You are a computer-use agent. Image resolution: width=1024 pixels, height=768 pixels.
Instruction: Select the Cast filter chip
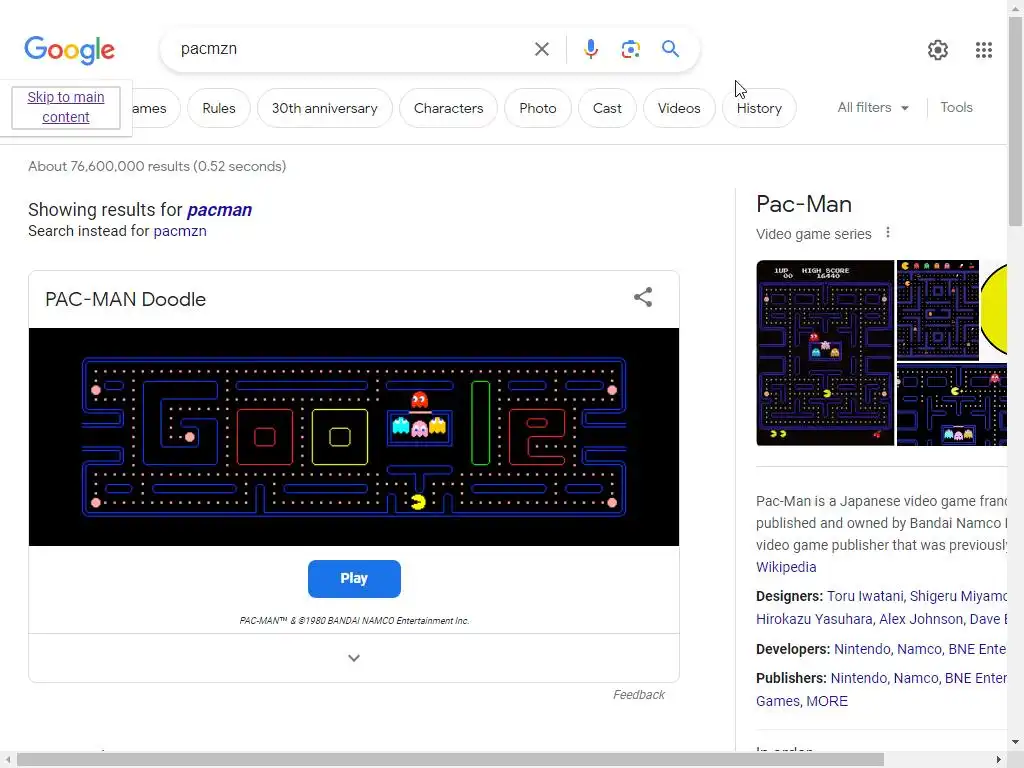(x=607, y=108)
